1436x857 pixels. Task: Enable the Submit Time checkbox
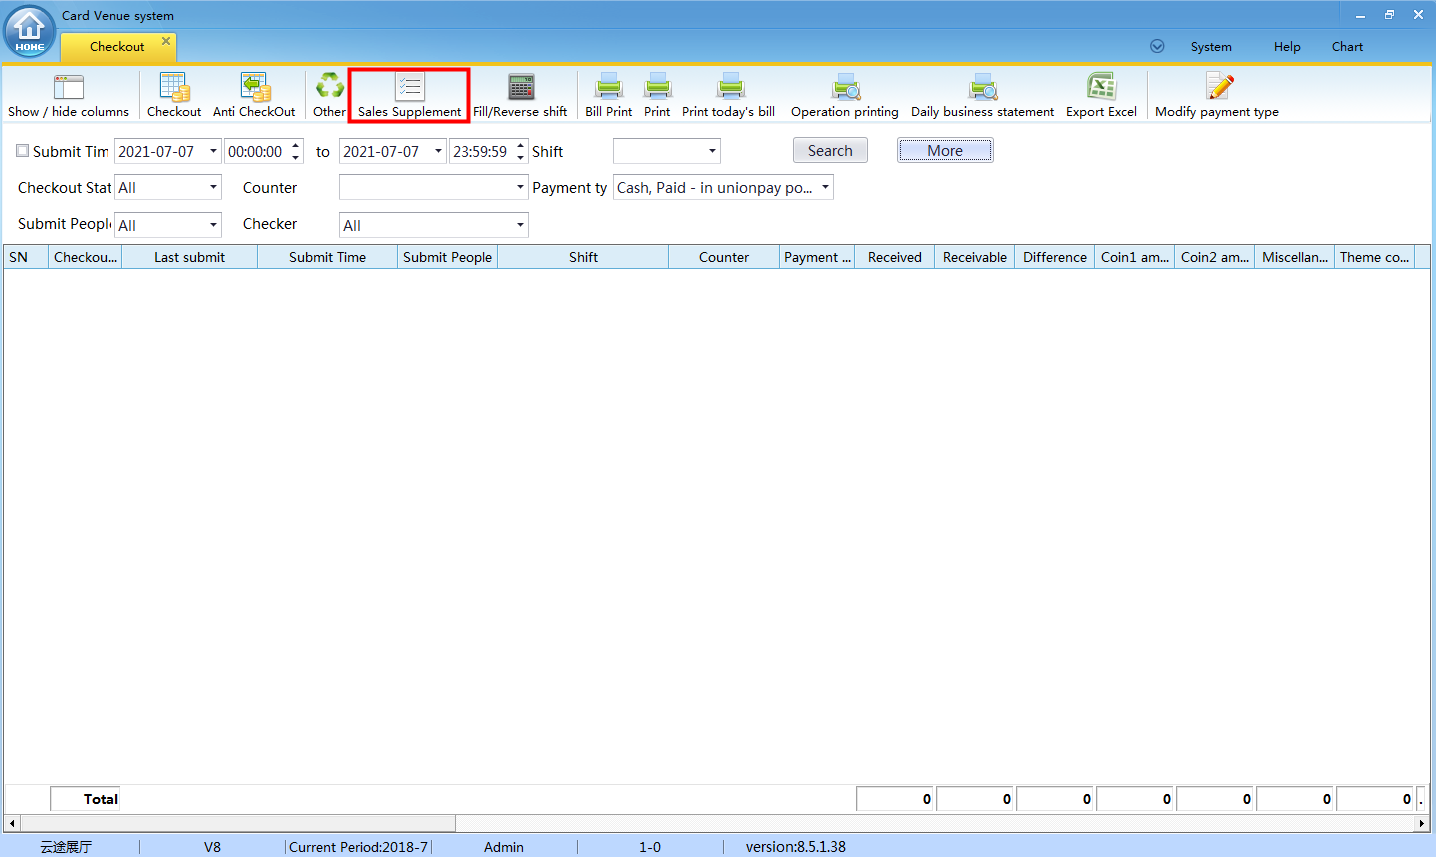[22, 151]
